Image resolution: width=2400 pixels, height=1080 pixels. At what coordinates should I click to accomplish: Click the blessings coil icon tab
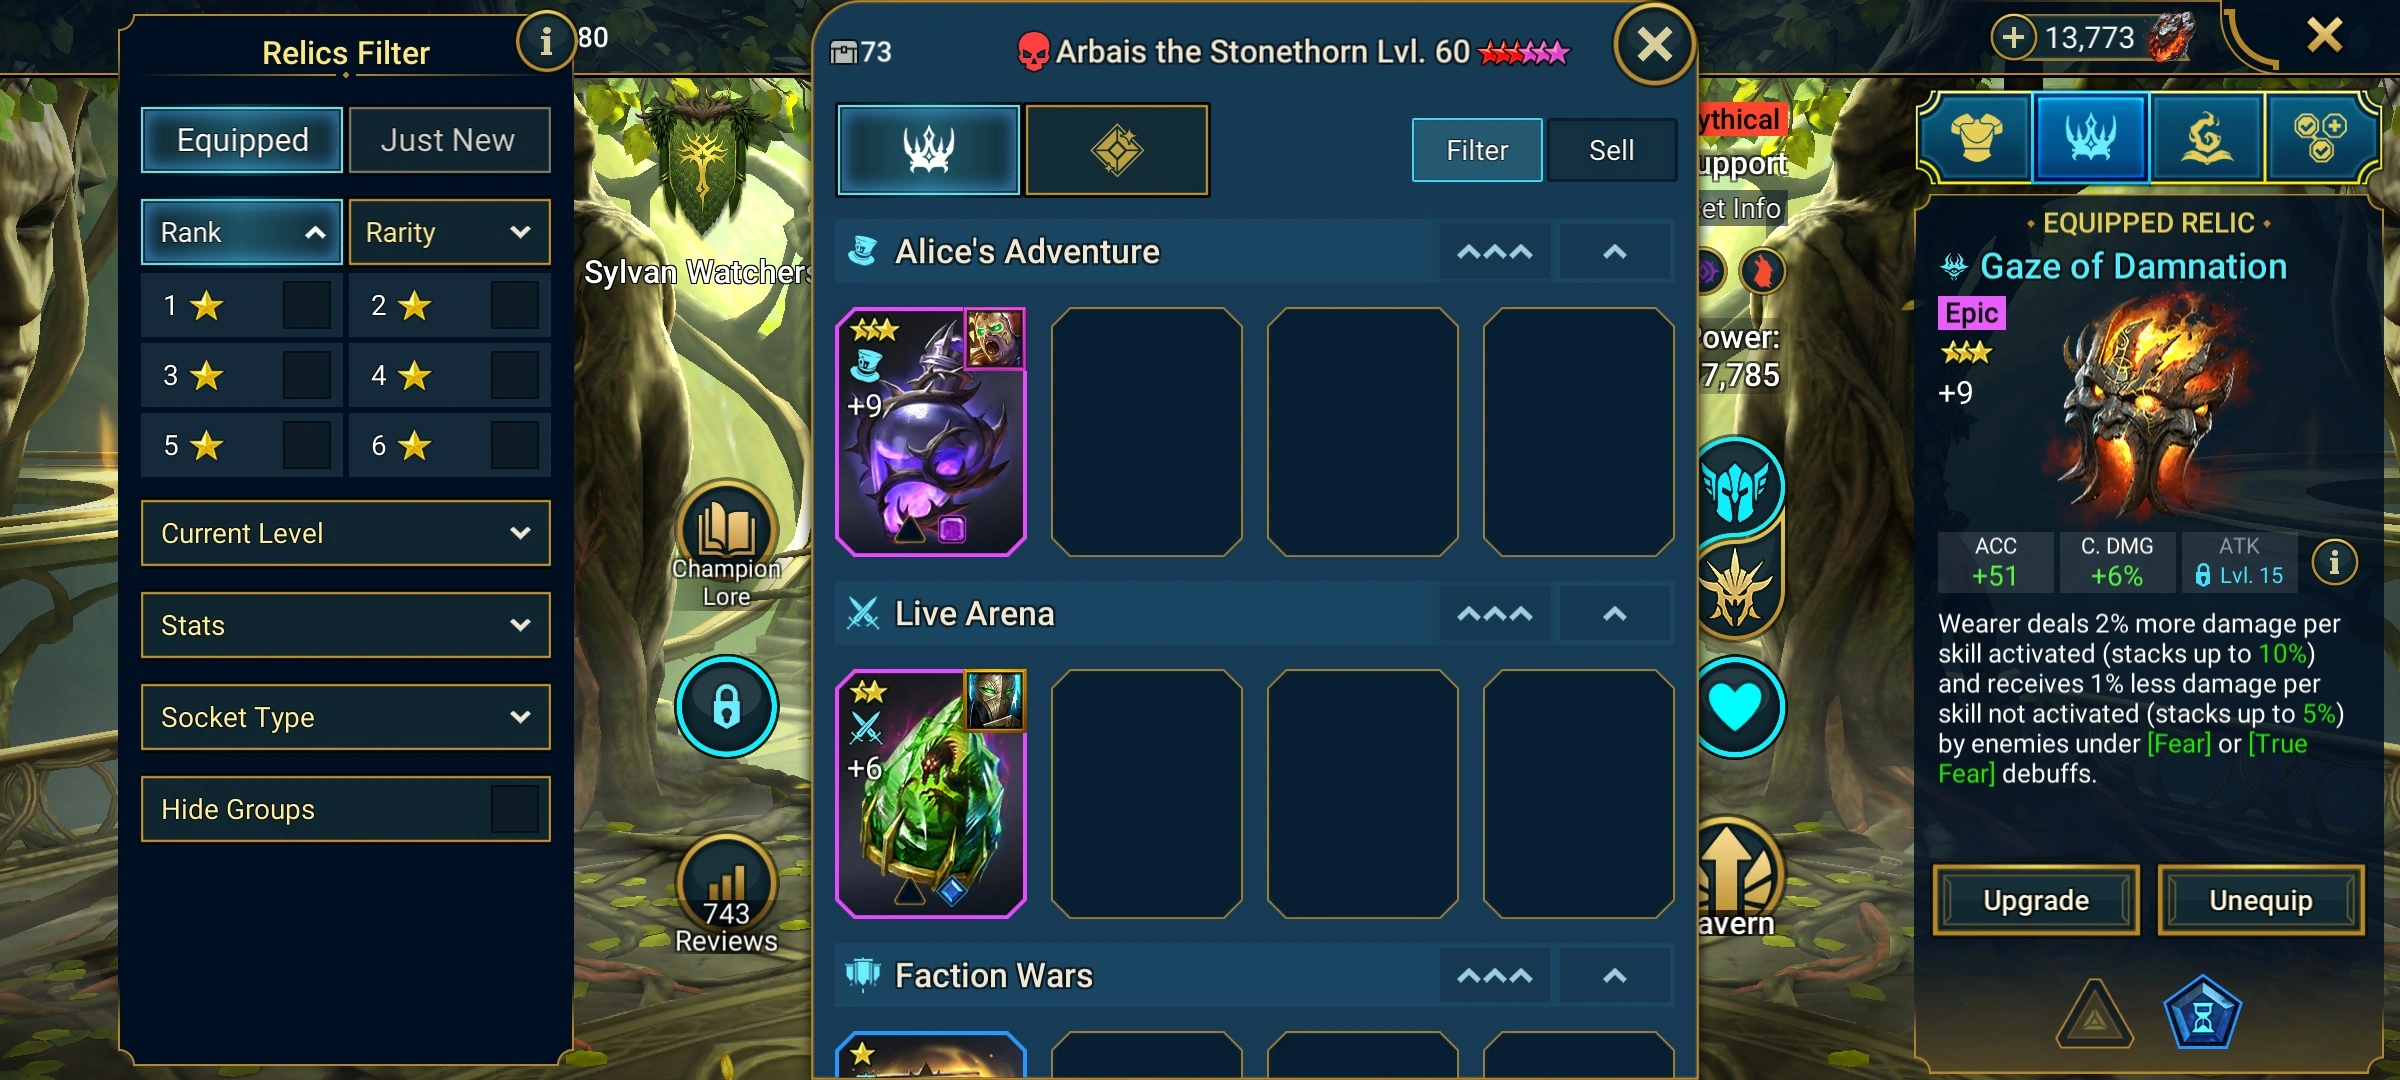point(2206,138)
